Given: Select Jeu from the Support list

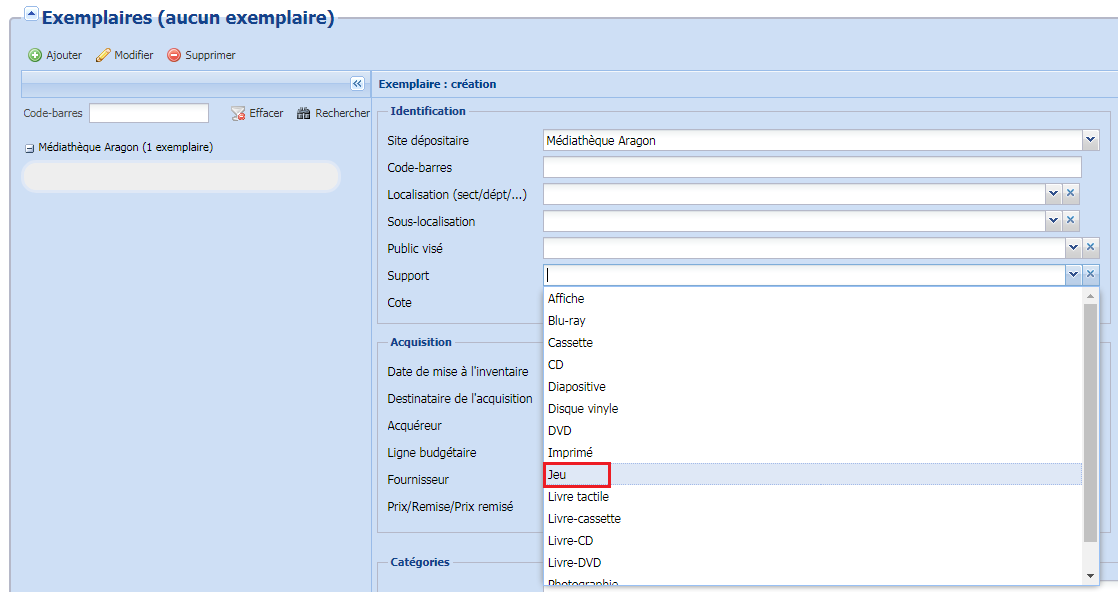Looking at the screenshot, I should (x=557, y=474).
